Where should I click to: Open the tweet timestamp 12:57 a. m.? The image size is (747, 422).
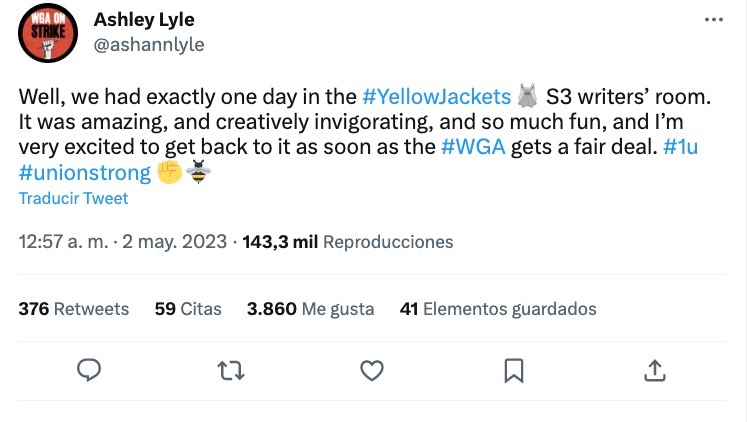point(63,242)
